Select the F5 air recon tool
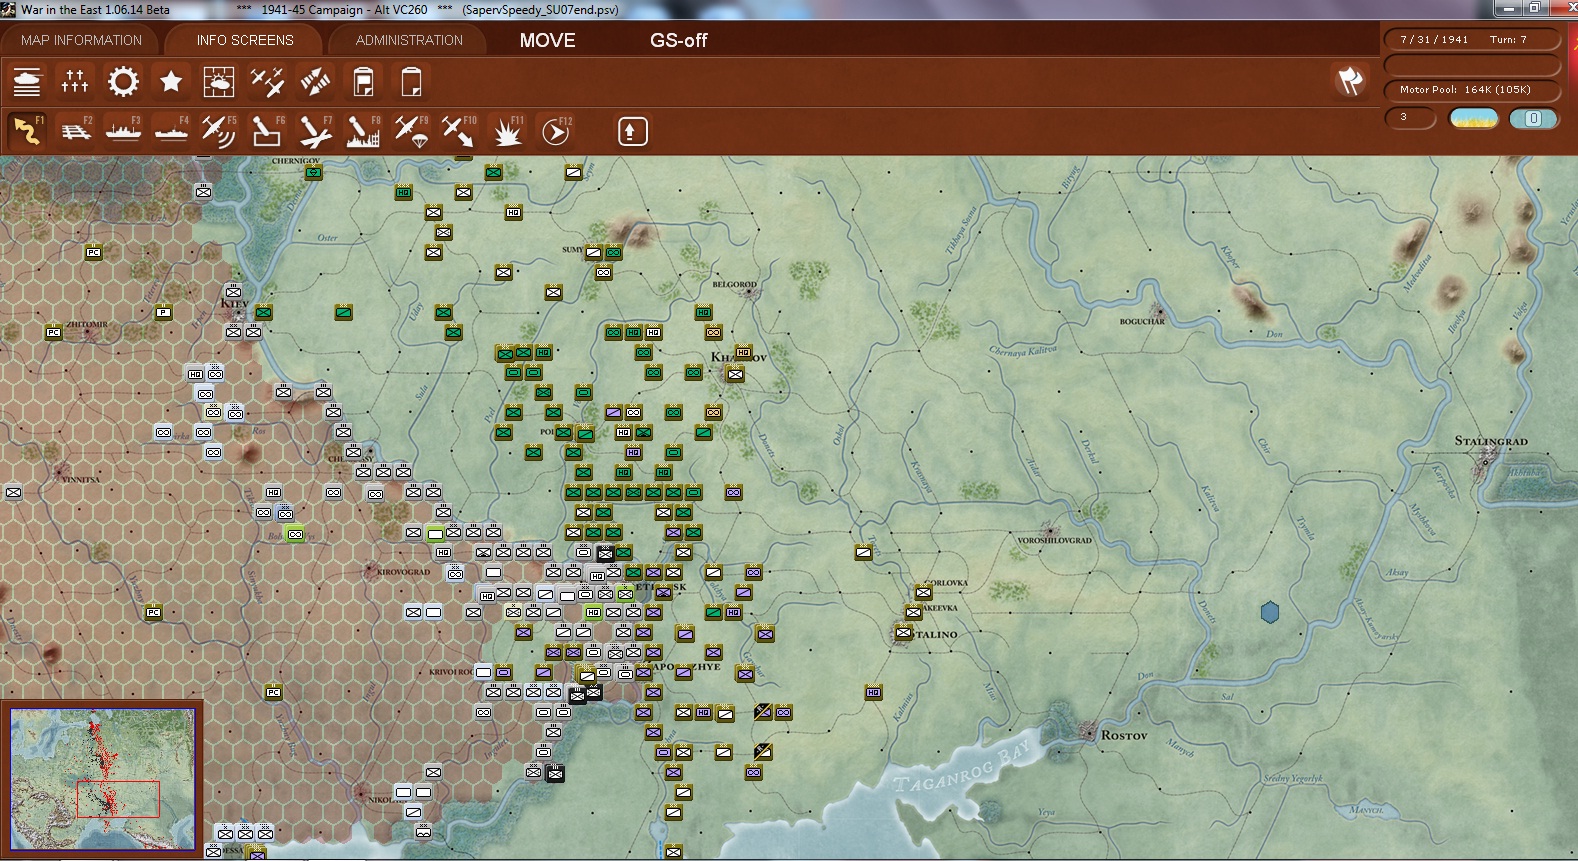Viewport: 1578px width, 861px height. point(219,131)
